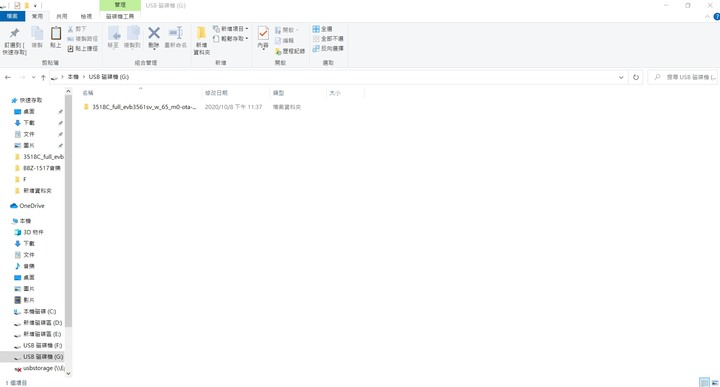Click Select none (全部不選) in ribbon
The image size is (720, 387).
[x=328, y=39]
